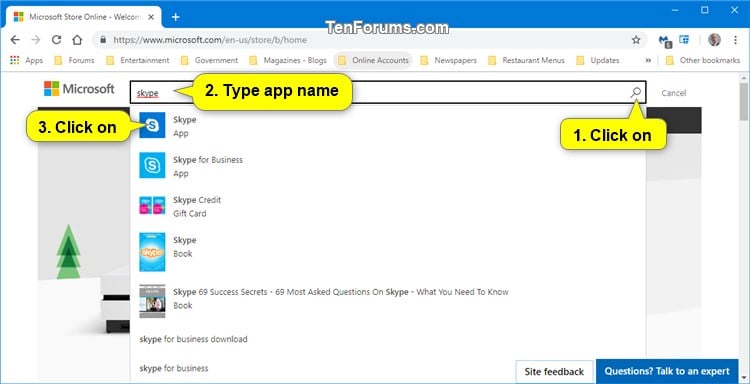
Task: Open the Other bookmarks folder
Action: (x=703, y=60)
